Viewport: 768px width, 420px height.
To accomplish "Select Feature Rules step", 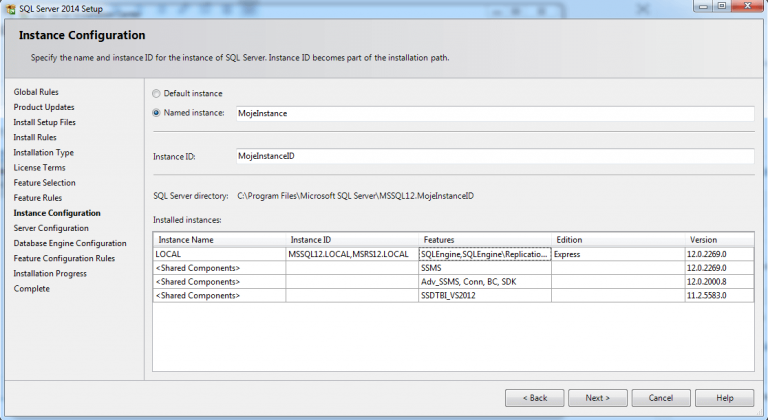I will (x=38, y=198).
